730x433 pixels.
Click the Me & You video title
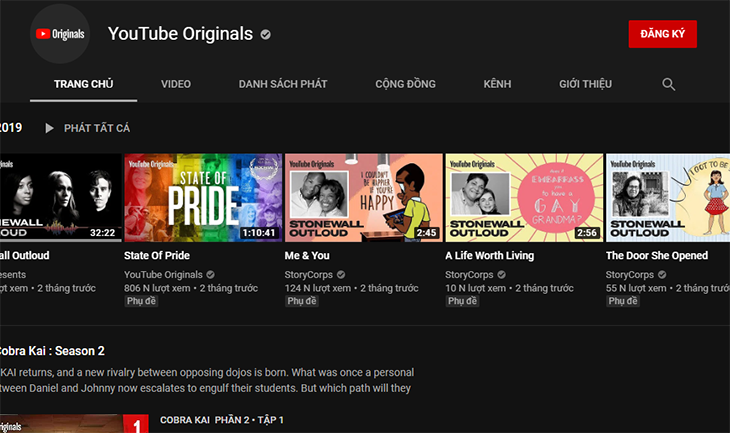tap(307, 256)
